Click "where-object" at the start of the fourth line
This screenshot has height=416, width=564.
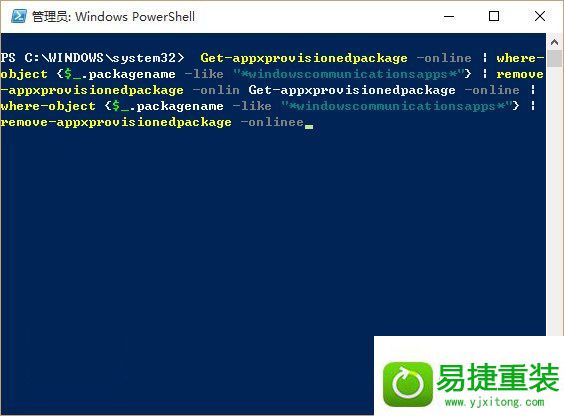coord(48,106)
